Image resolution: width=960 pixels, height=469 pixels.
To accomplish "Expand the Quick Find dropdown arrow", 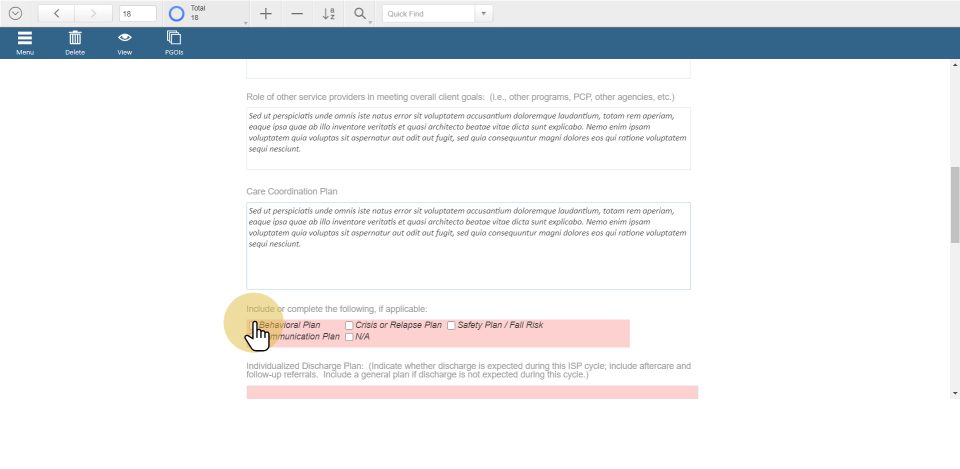I will click(x=484, y=14).
